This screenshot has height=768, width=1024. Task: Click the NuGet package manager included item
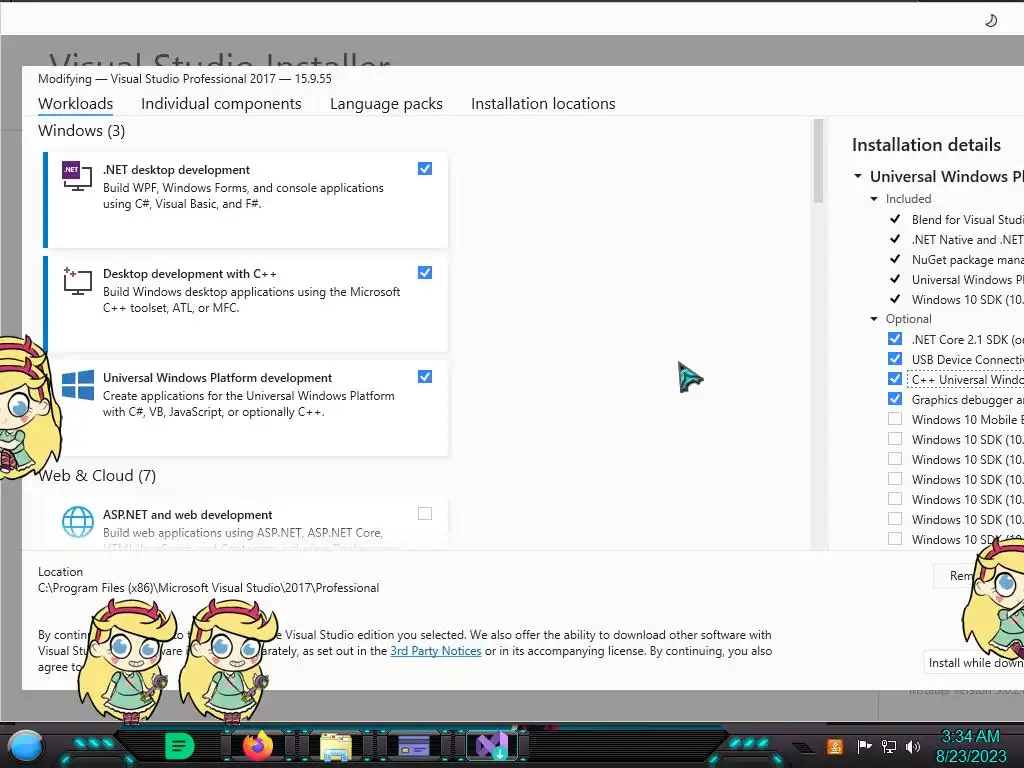(968, 259)
